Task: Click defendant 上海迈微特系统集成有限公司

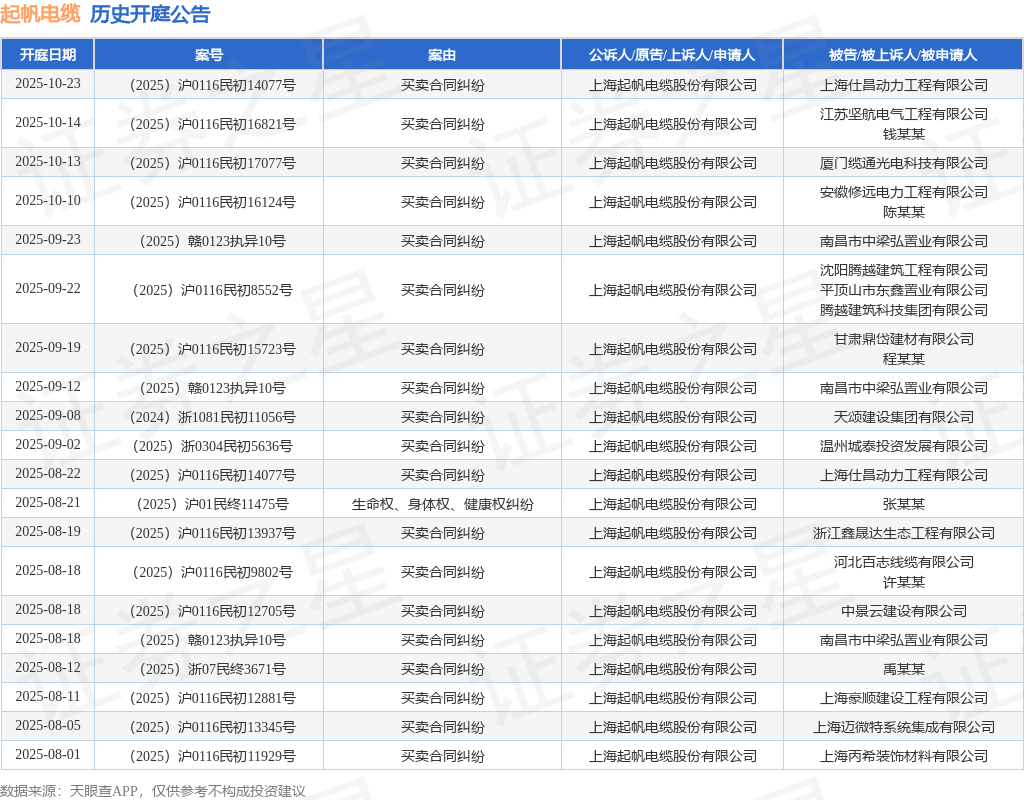Action: click(x=904, y=728)
